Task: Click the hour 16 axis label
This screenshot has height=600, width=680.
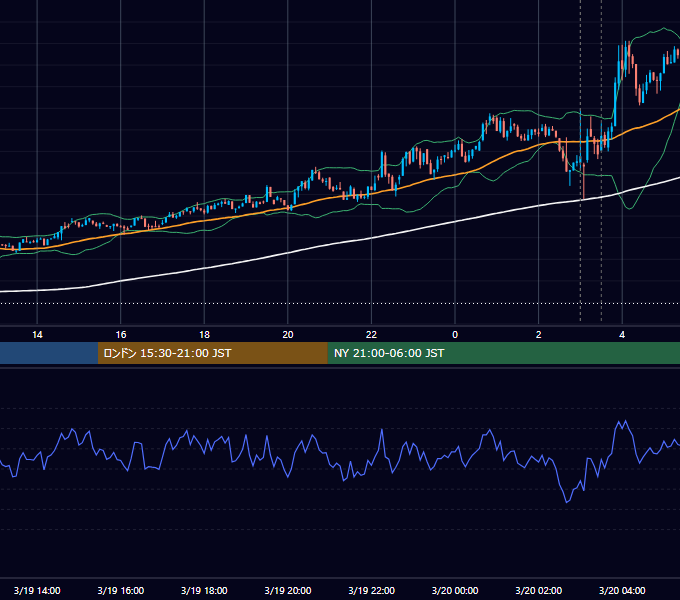Action: (121, 335)
